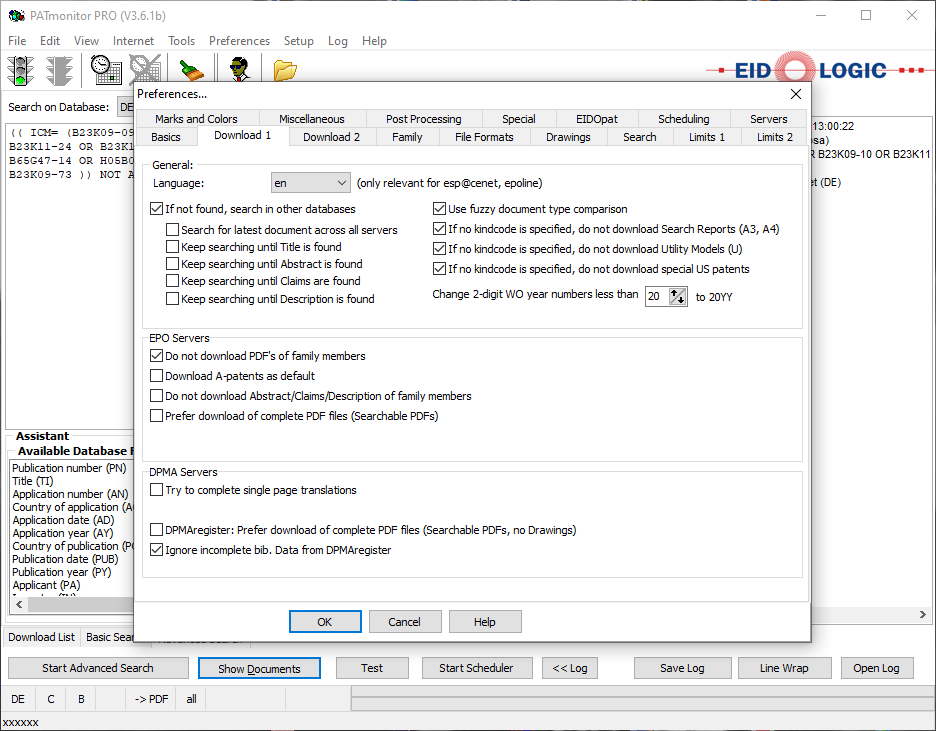The width and height of the screenshot is (936, 731).
Task: Enable 'Search for latest document across all servers'
Action: tap(173, 230)
